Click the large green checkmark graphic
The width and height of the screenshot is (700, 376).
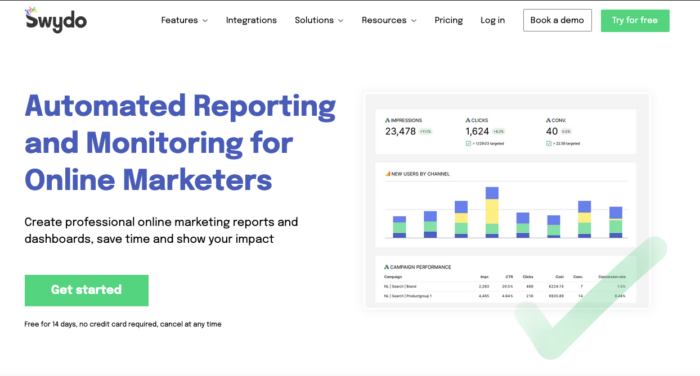click(590, 298)
